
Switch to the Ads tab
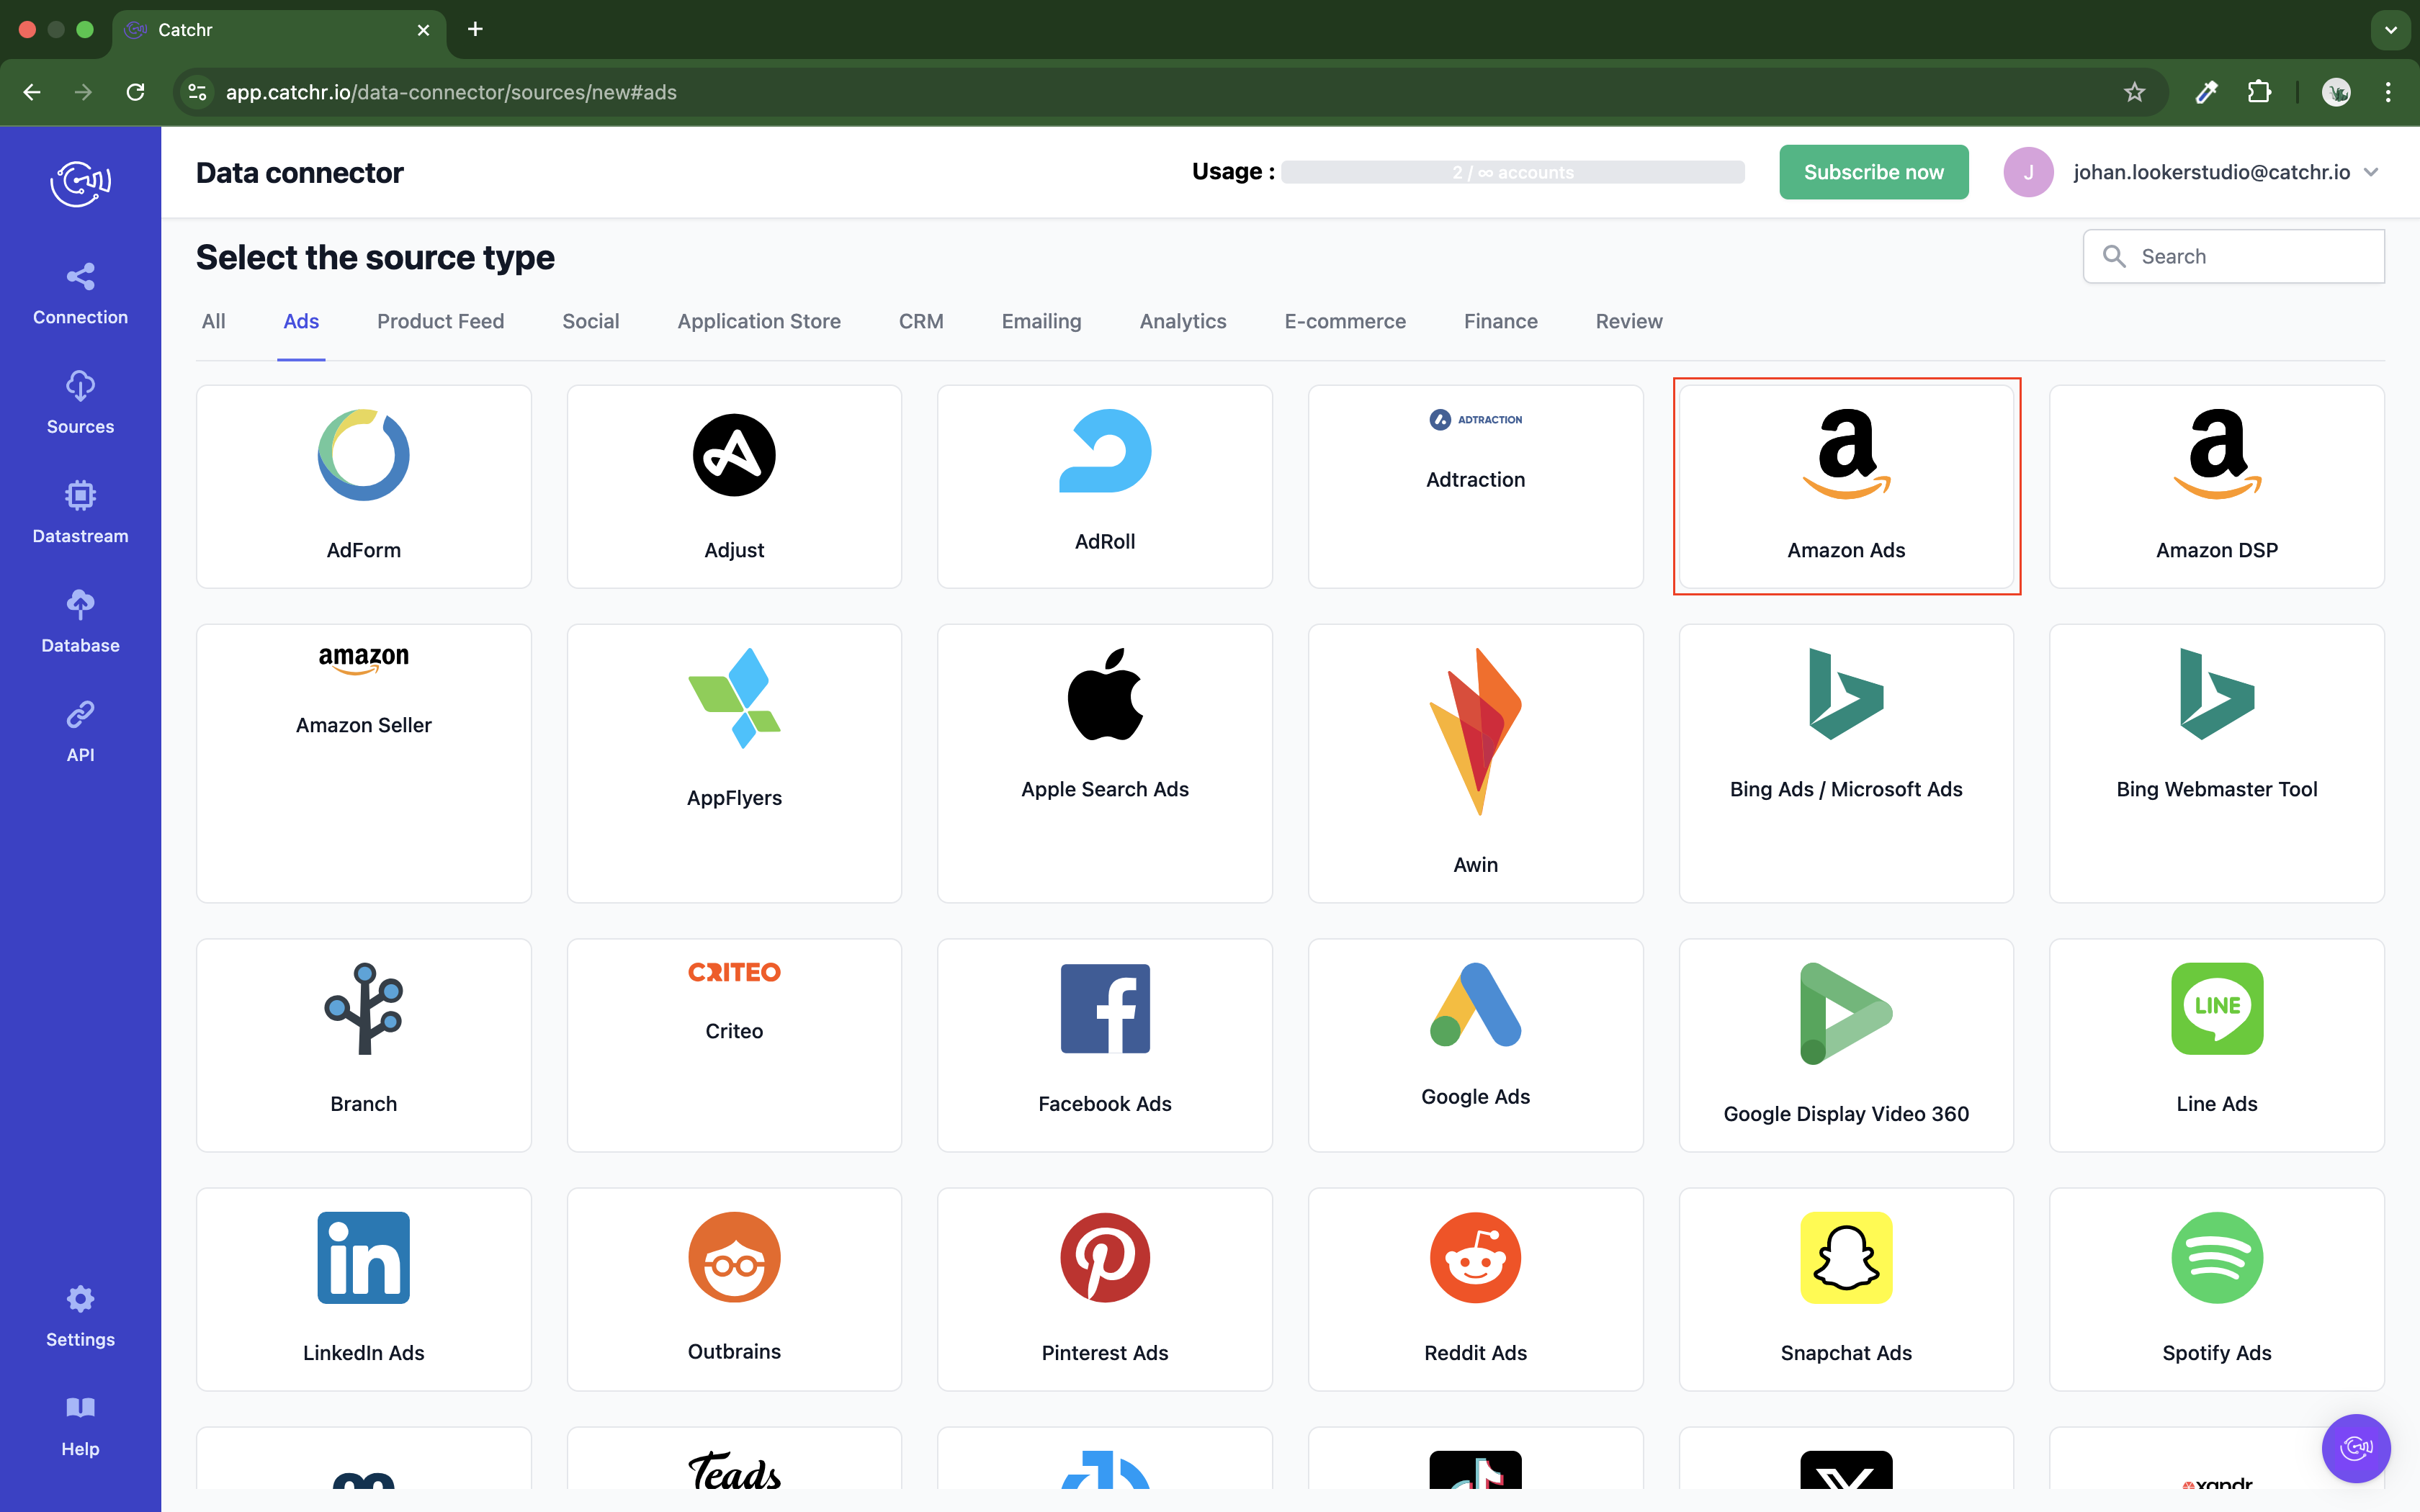[301, 321]
